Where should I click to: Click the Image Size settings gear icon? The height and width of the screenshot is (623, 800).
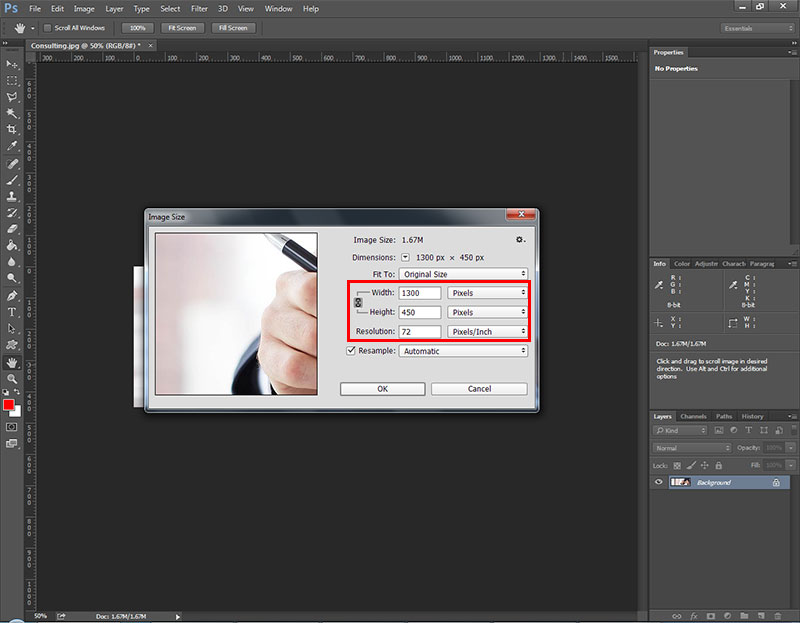pos(520,239)
